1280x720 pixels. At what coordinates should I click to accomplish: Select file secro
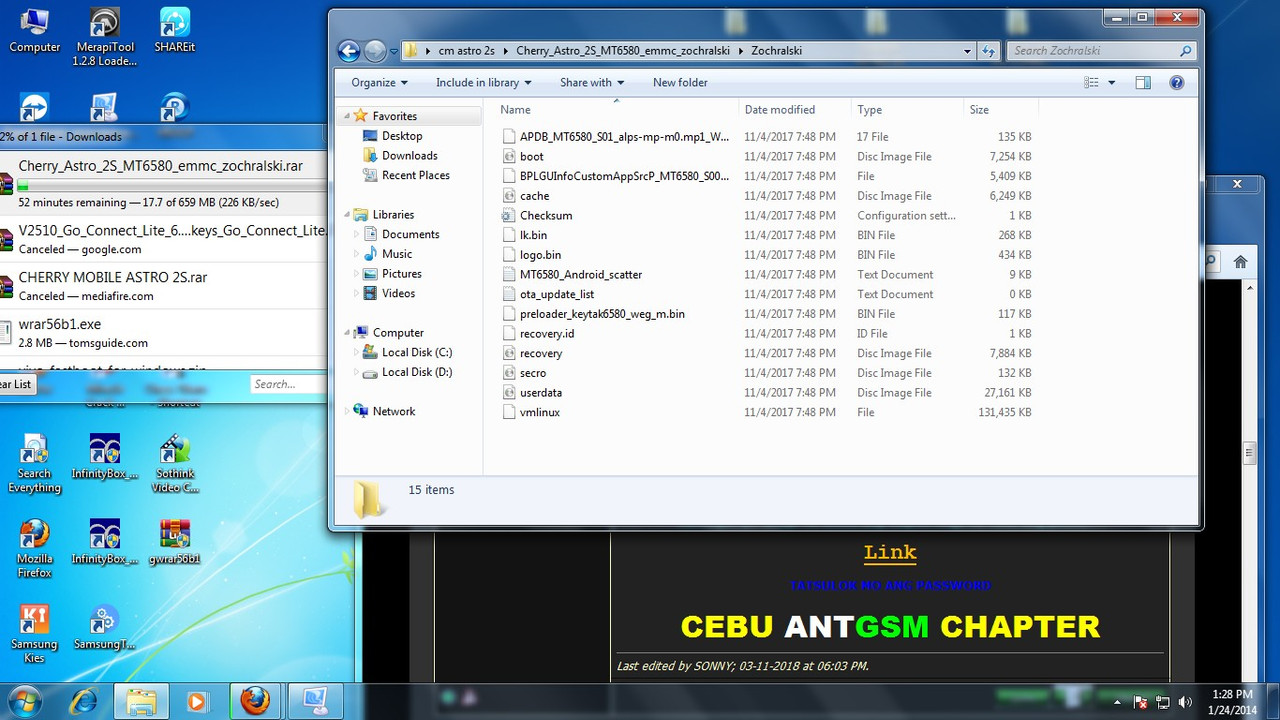(x=533, y=373)
